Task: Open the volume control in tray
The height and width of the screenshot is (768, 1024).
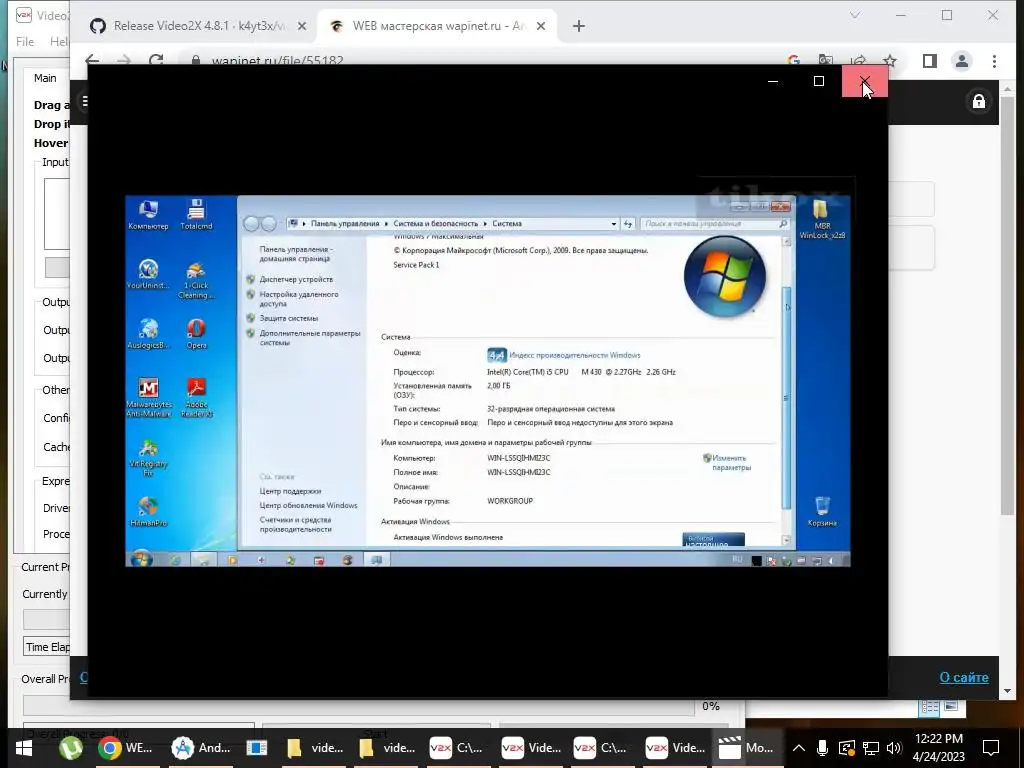Action: coord(894,748)
